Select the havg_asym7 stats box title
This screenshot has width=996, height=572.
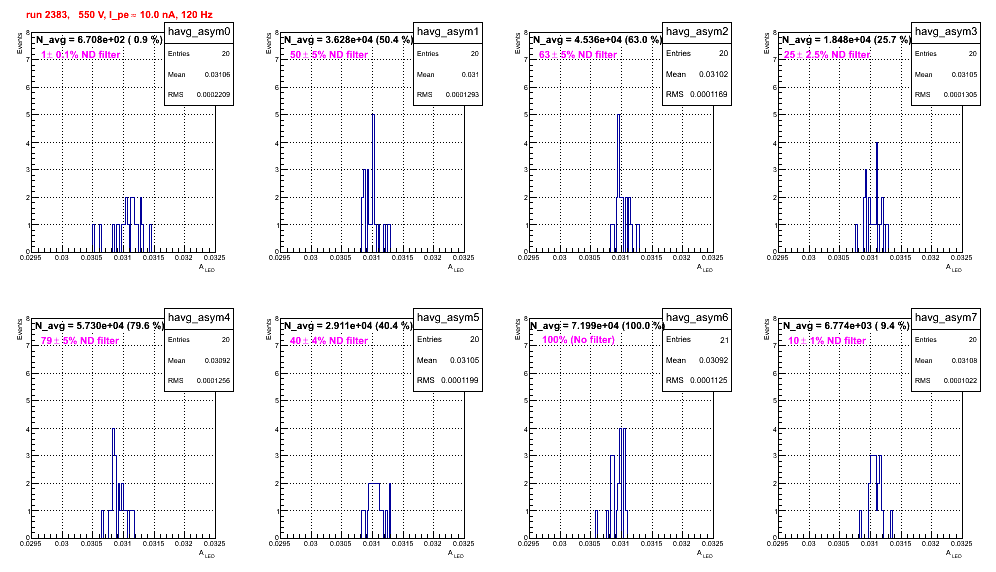(946, 318)
